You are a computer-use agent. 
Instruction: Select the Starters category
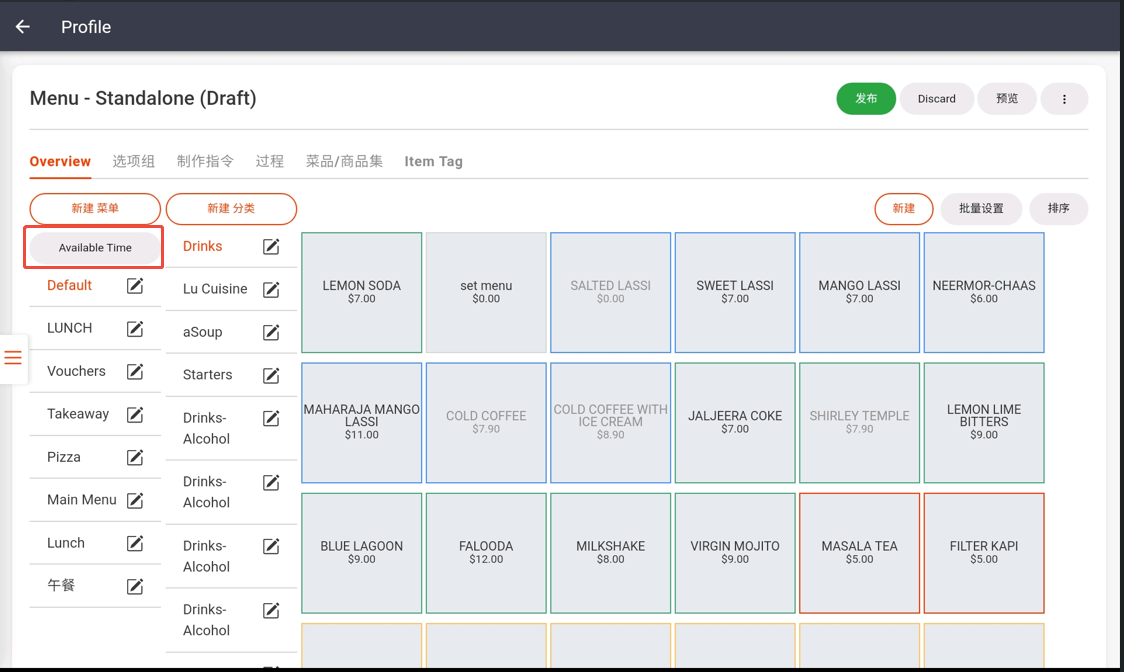(207, 374)
